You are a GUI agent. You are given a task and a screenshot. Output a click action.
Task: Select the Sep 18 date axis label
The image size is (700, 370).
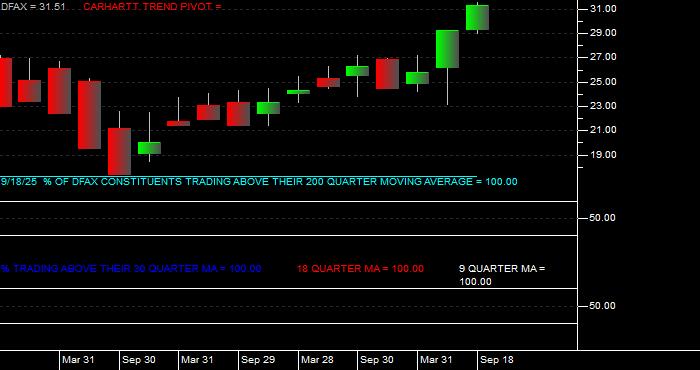[x=496, y=360]
